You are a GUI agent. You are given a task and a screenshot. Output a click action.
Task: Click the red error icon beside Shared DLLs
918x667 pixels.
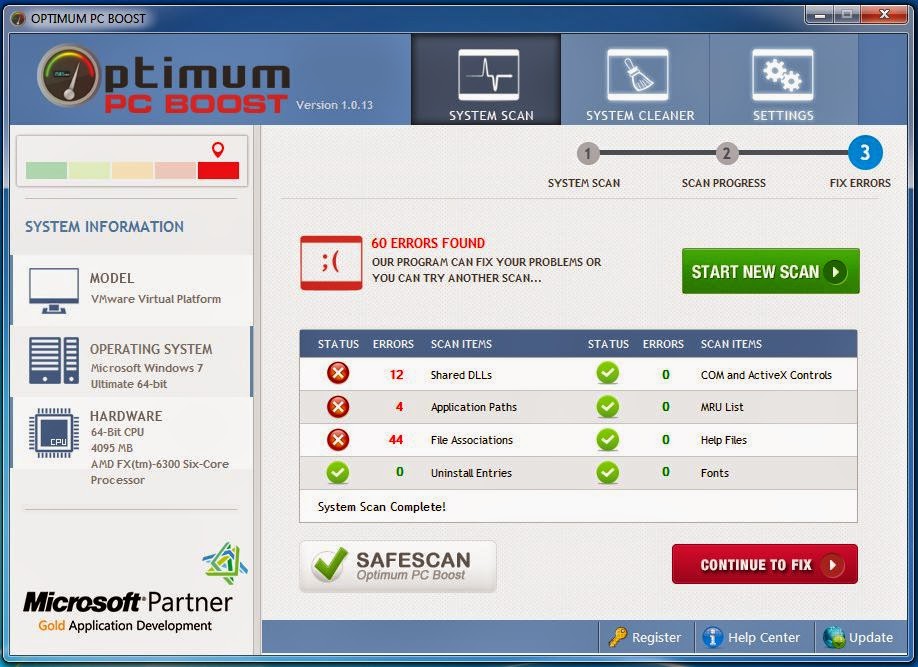[x=337, y=373]
